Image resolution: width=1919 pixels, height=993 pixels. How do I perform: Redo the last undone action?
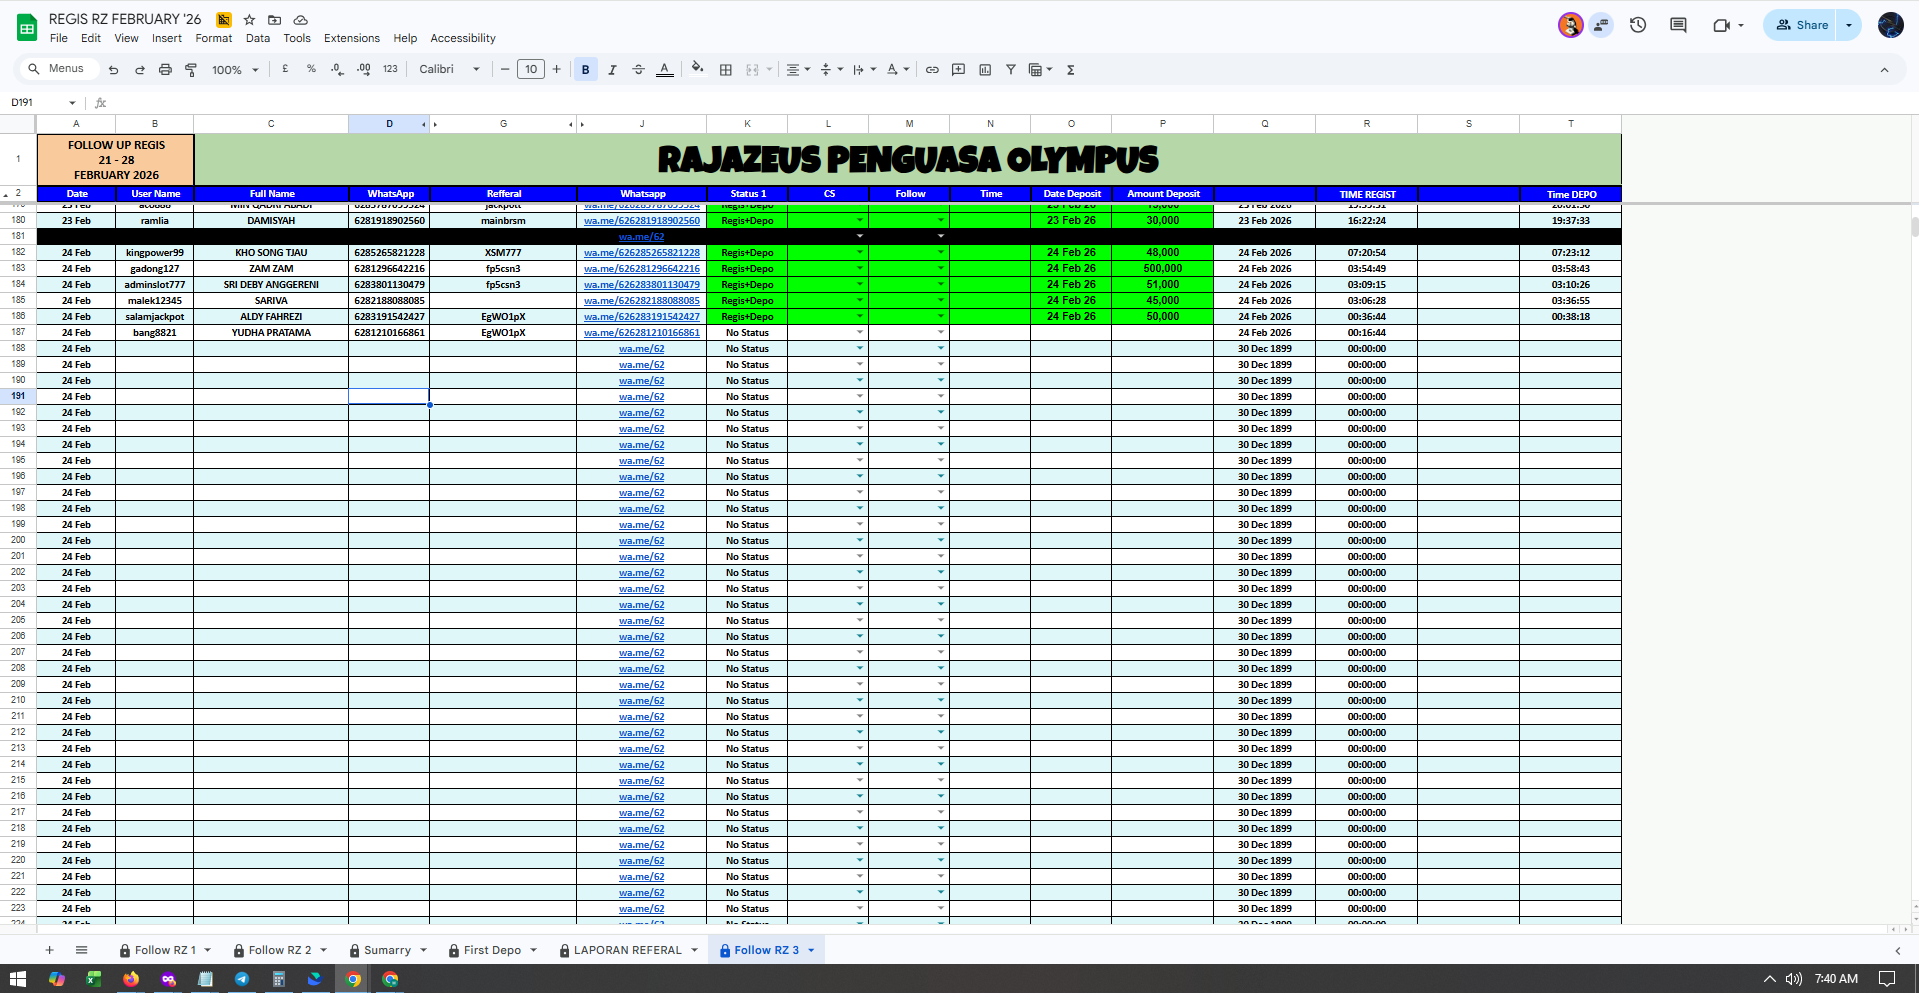139,70
